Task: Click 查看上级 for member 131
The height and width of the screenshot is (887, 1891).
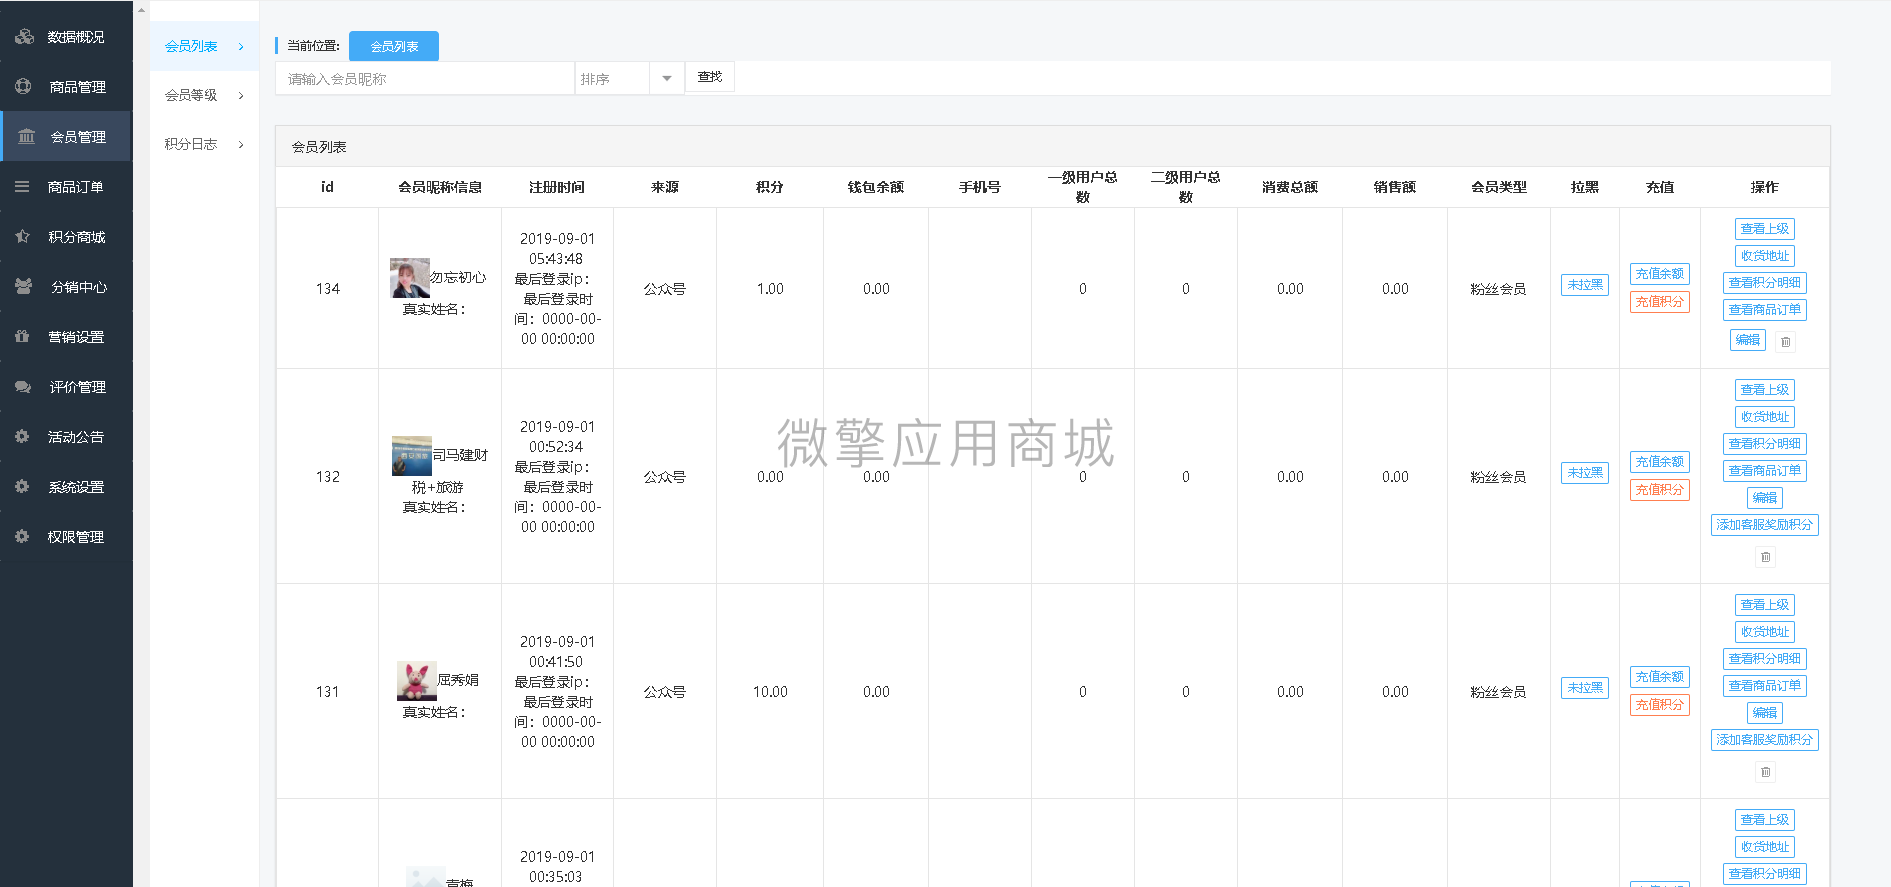Action: coord(1765,605)
